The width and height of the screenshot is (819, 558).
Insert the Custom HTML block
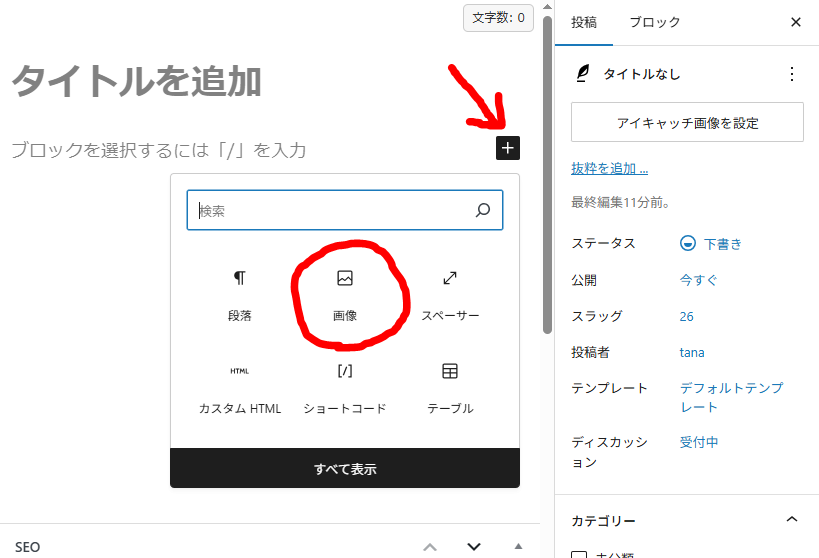coord(240,388)
